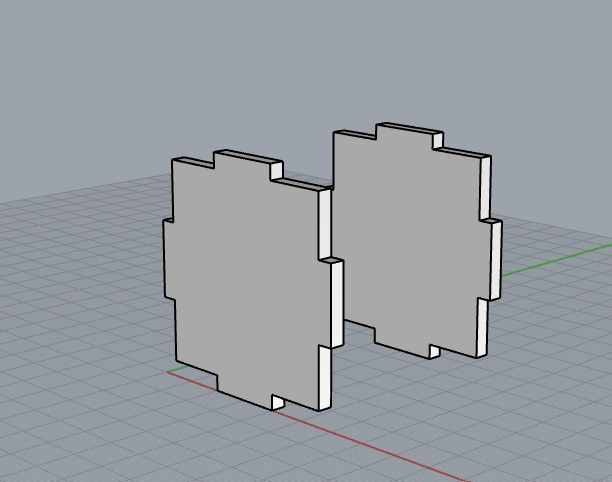Click the red X-axis line
Screen dimensions: 612x482
(x=371, y=445)
